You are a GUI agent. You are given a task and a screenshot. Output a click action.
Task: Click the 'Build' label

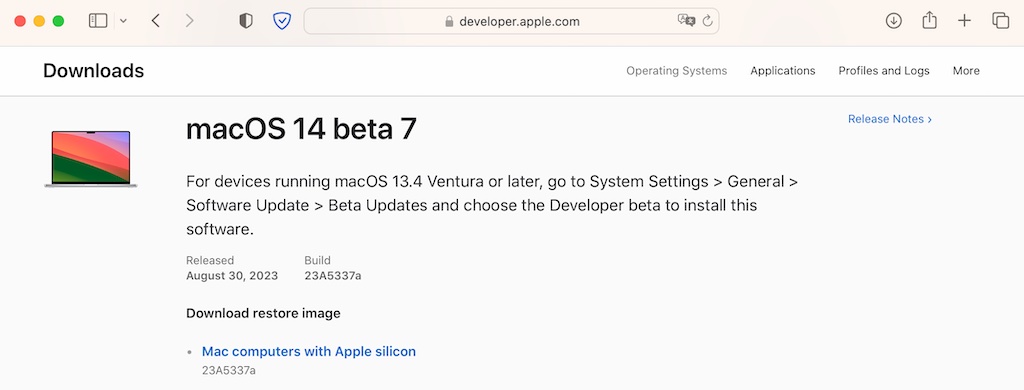coord(317,260)
